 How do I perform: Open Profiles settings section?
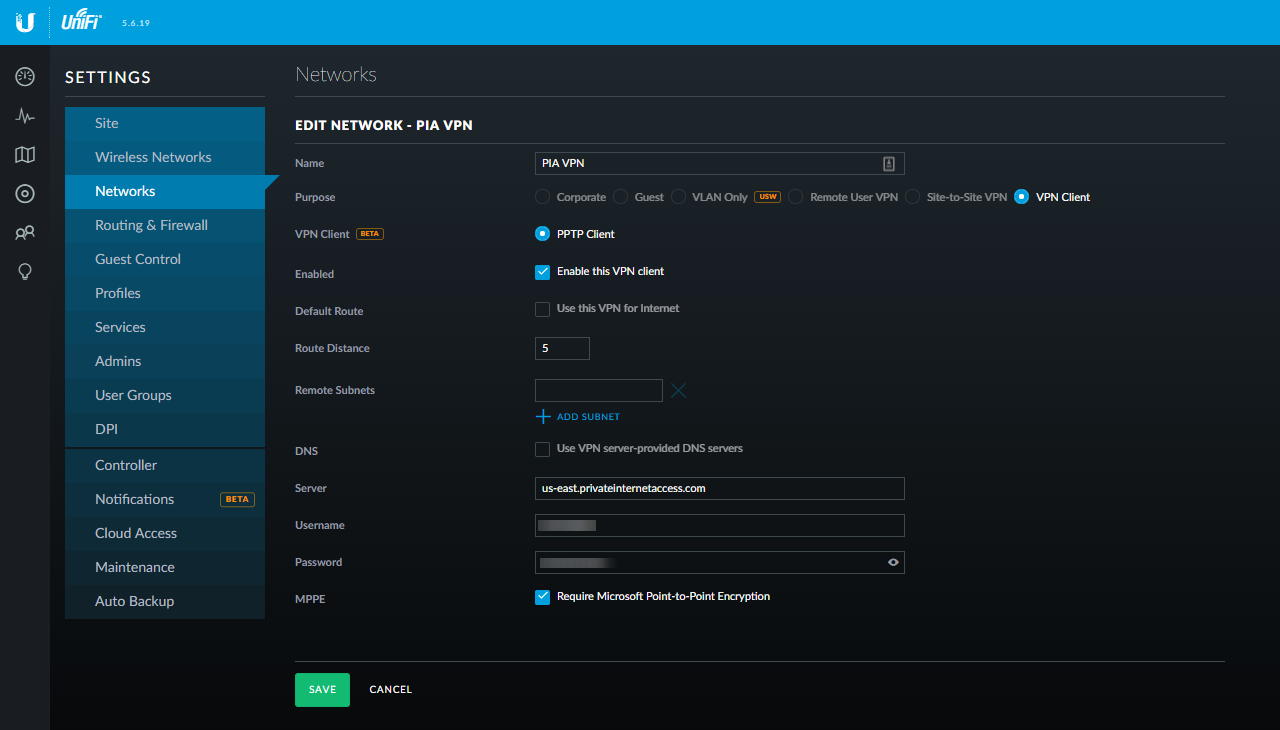(165, 293)
